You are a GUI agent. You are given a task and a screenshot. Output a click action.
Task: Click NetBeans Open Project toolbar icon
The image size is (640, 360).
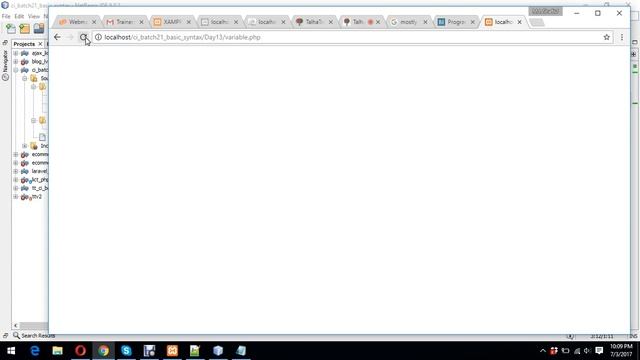pyautogui.click(x=39, y=29)
